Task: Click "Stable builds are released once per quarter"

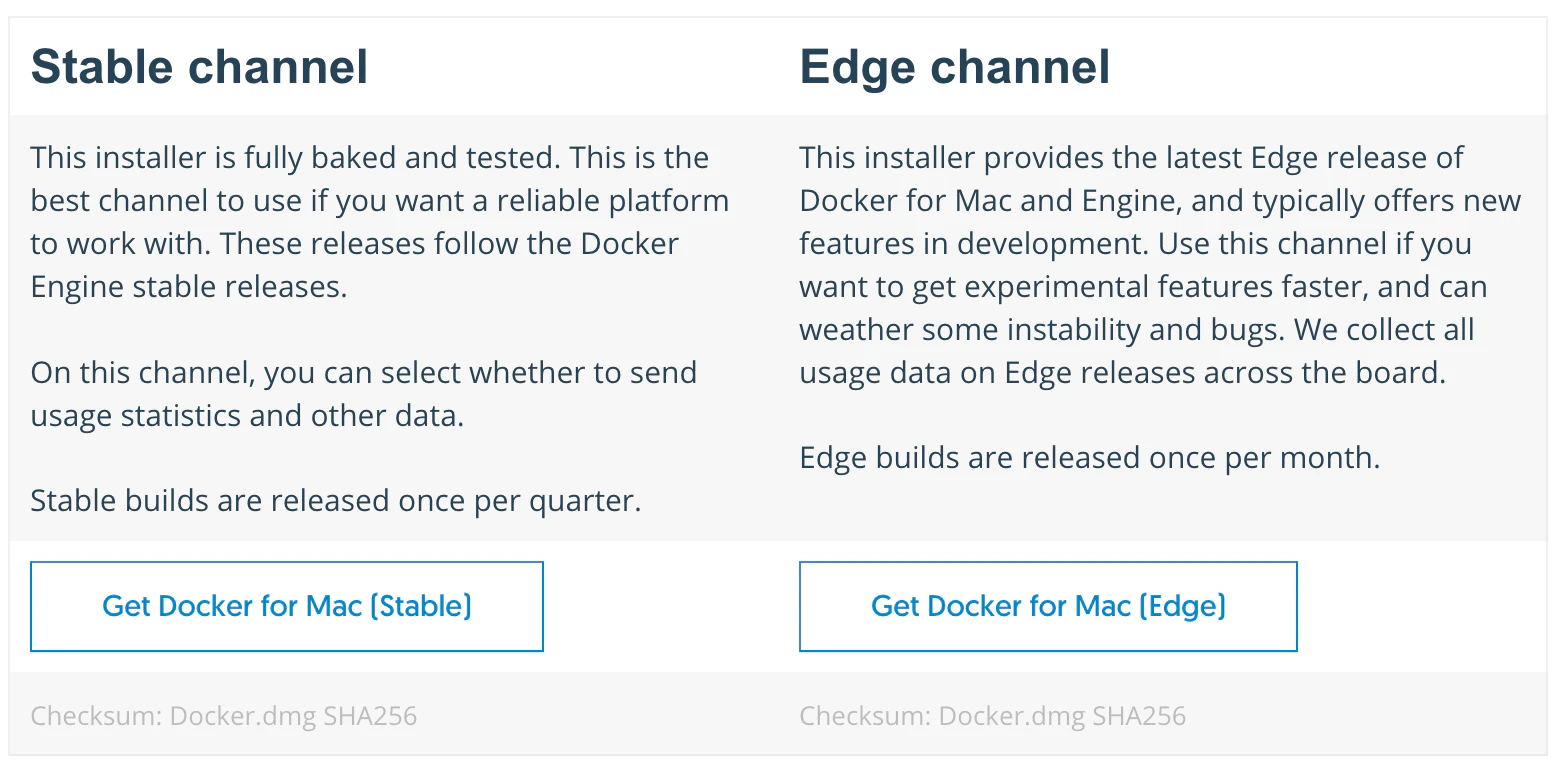Action: 336,500
